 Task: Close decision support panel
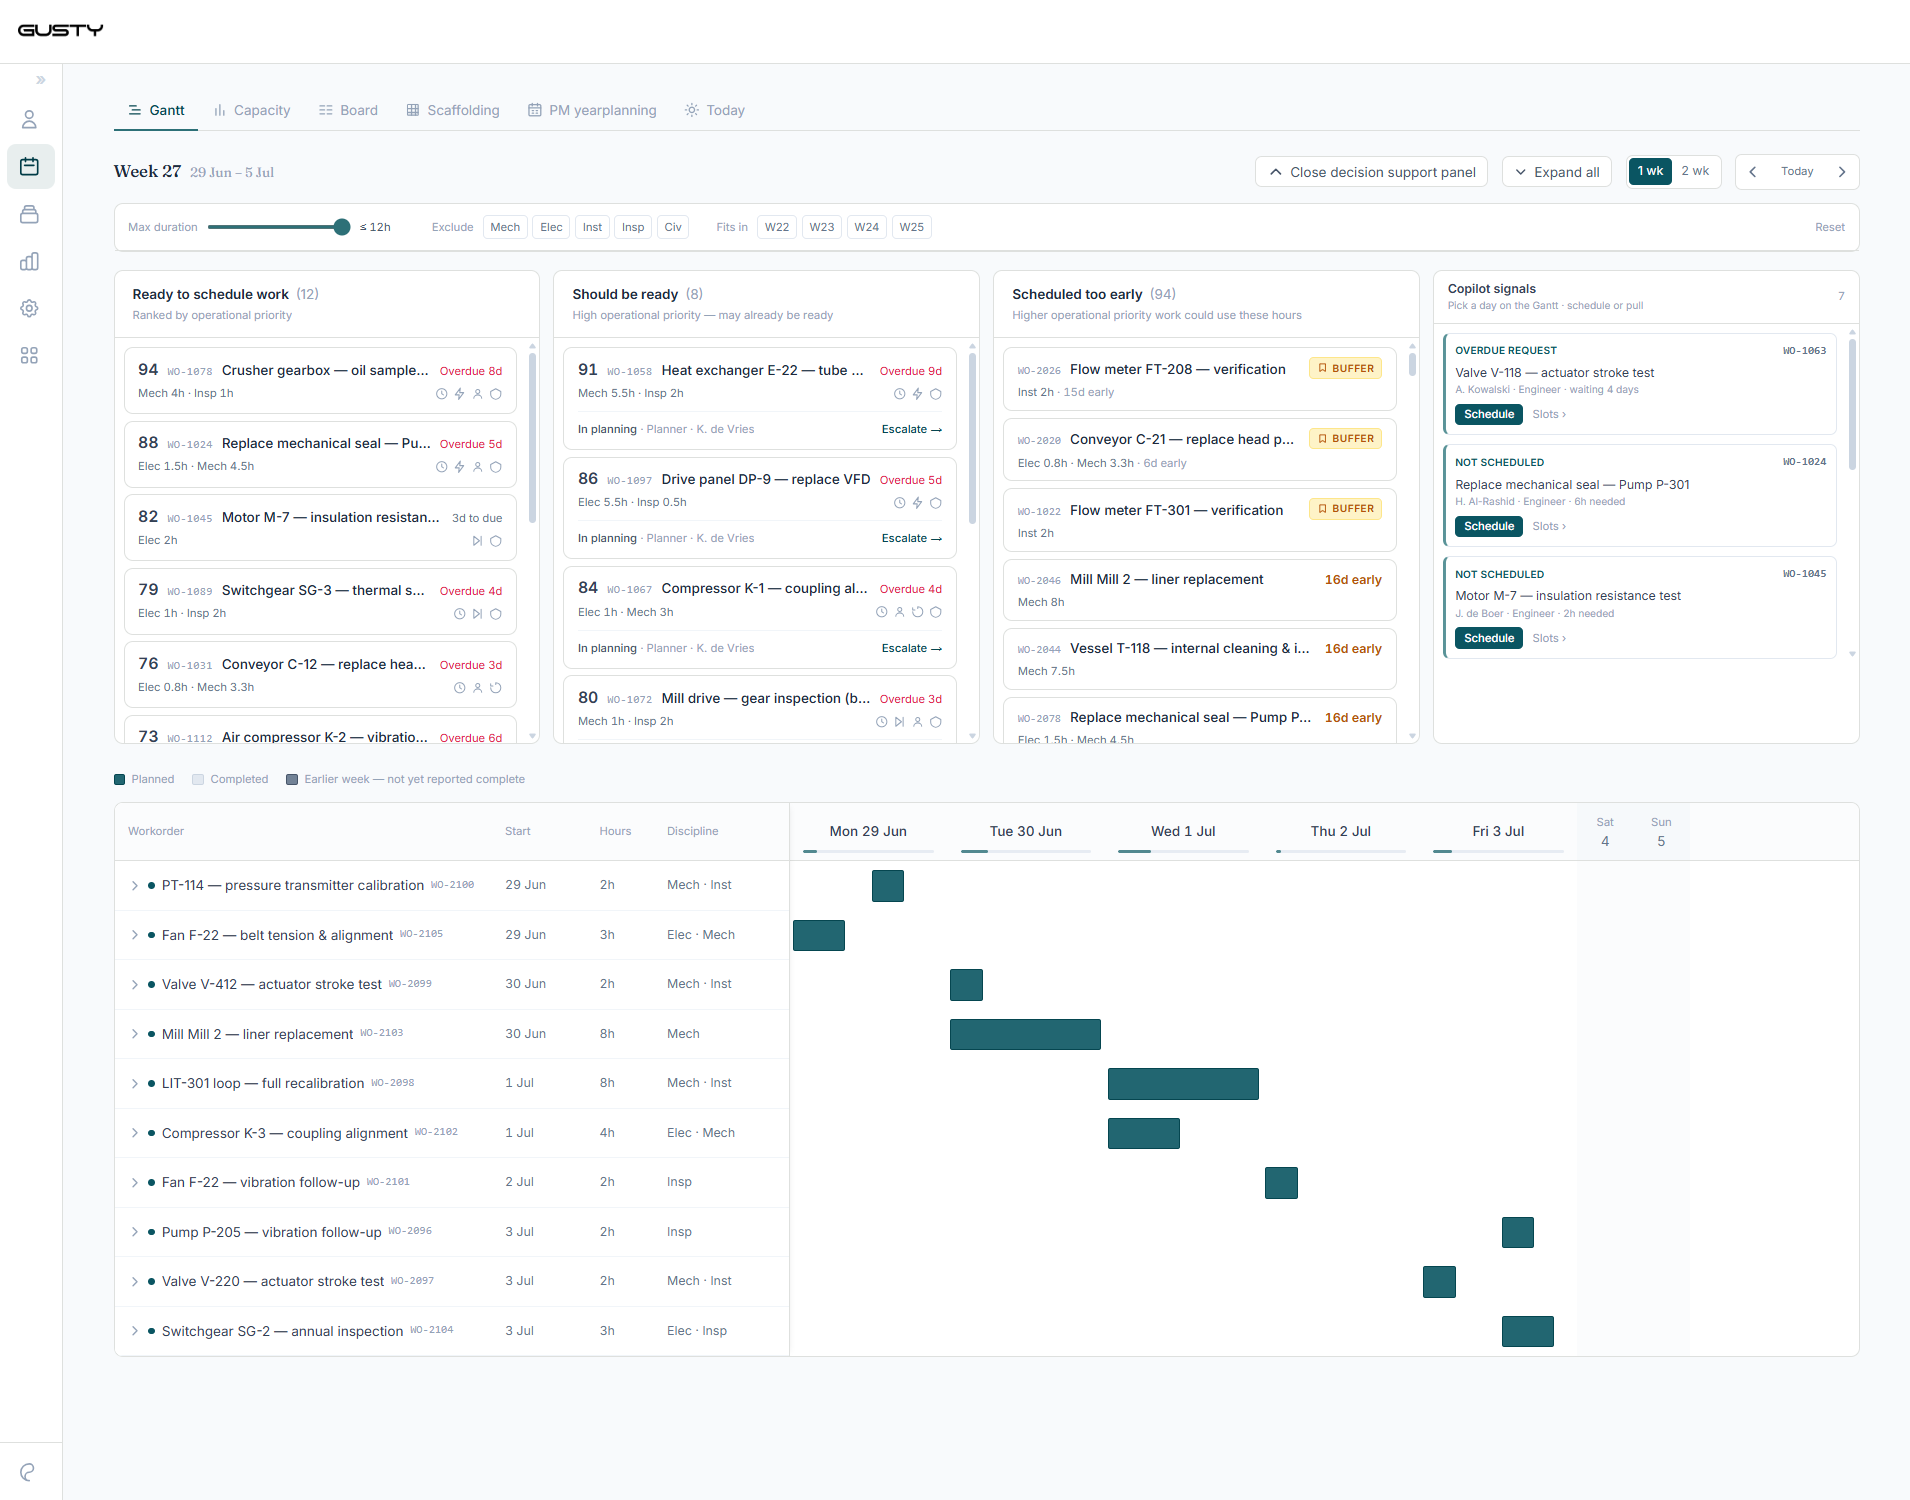(1372, 172)
